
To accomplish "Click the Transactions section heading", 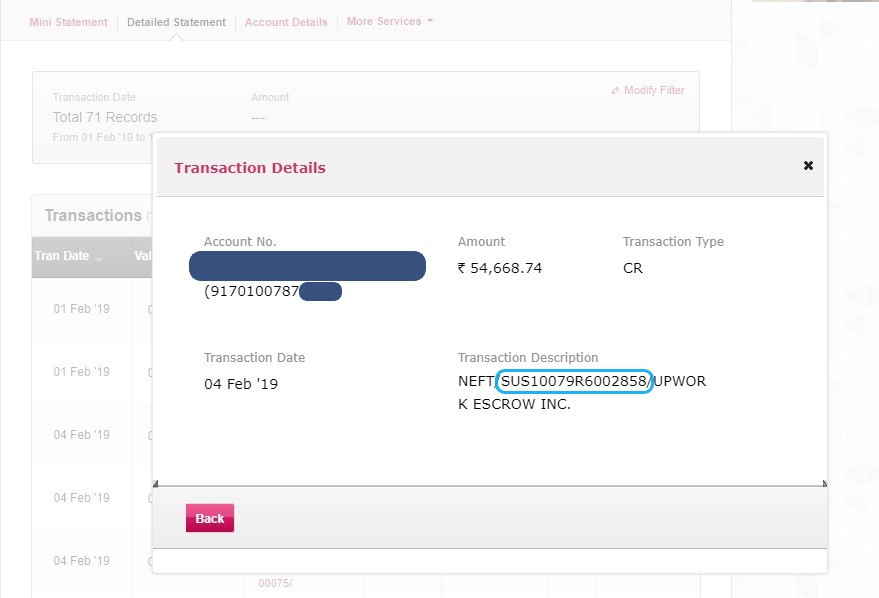I will click(x=93, y=216).
